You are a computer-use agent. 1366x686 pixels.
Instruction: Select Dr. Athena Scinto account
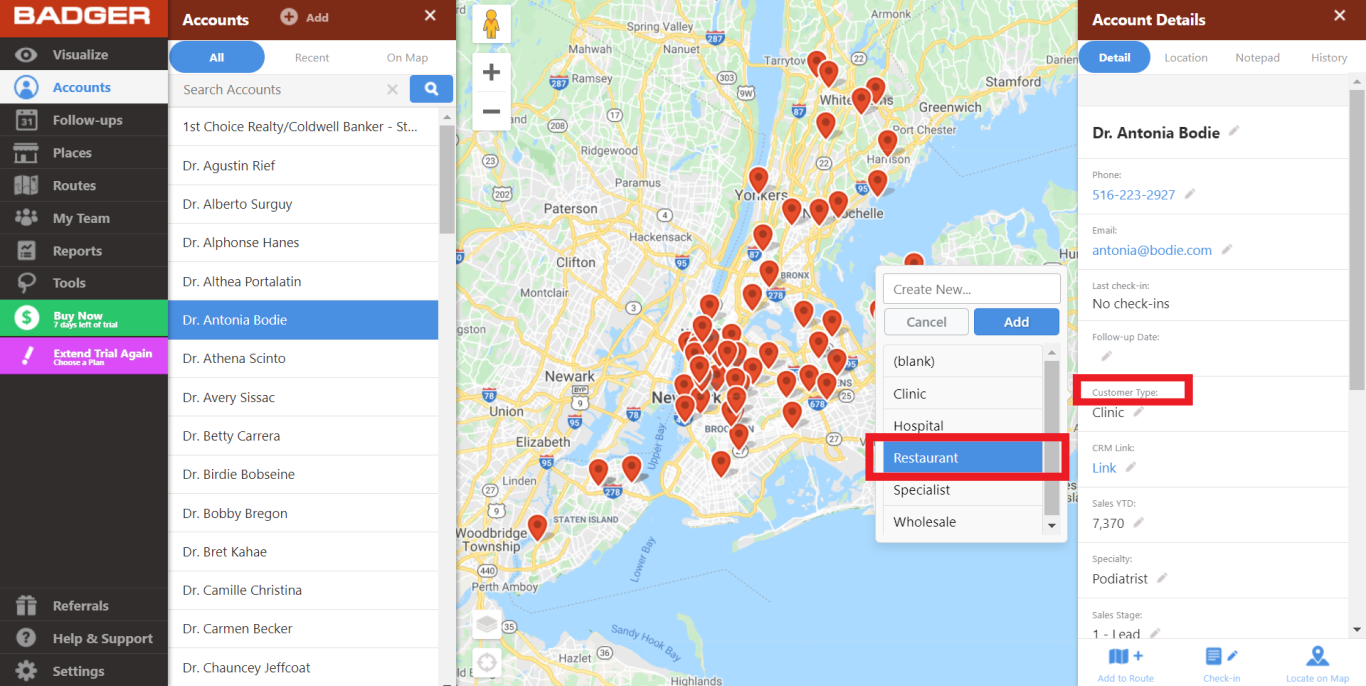(x=303, y=359)
